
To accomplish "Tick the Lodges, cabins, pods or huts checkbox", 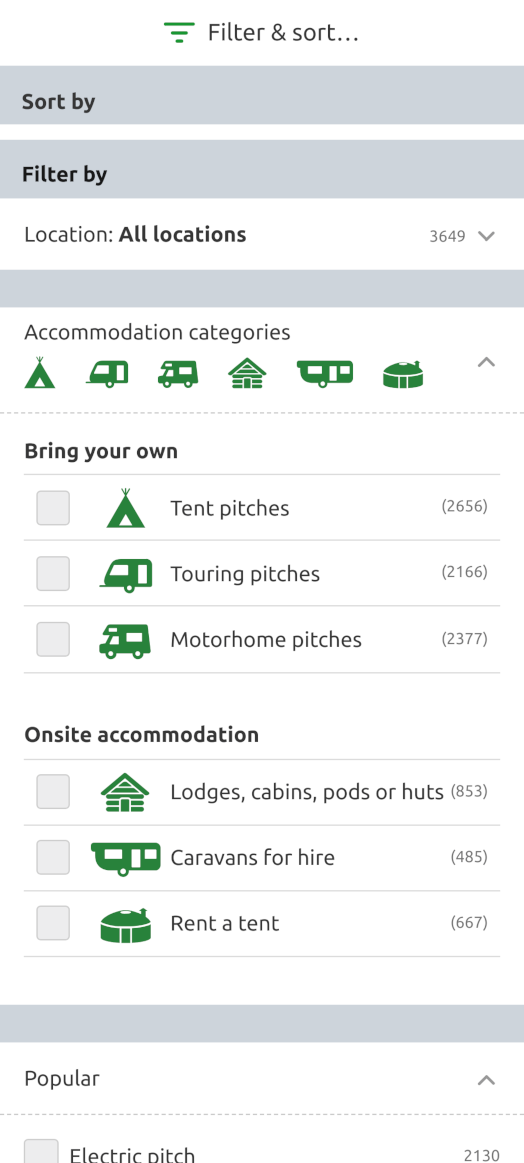I will point(53,791).
